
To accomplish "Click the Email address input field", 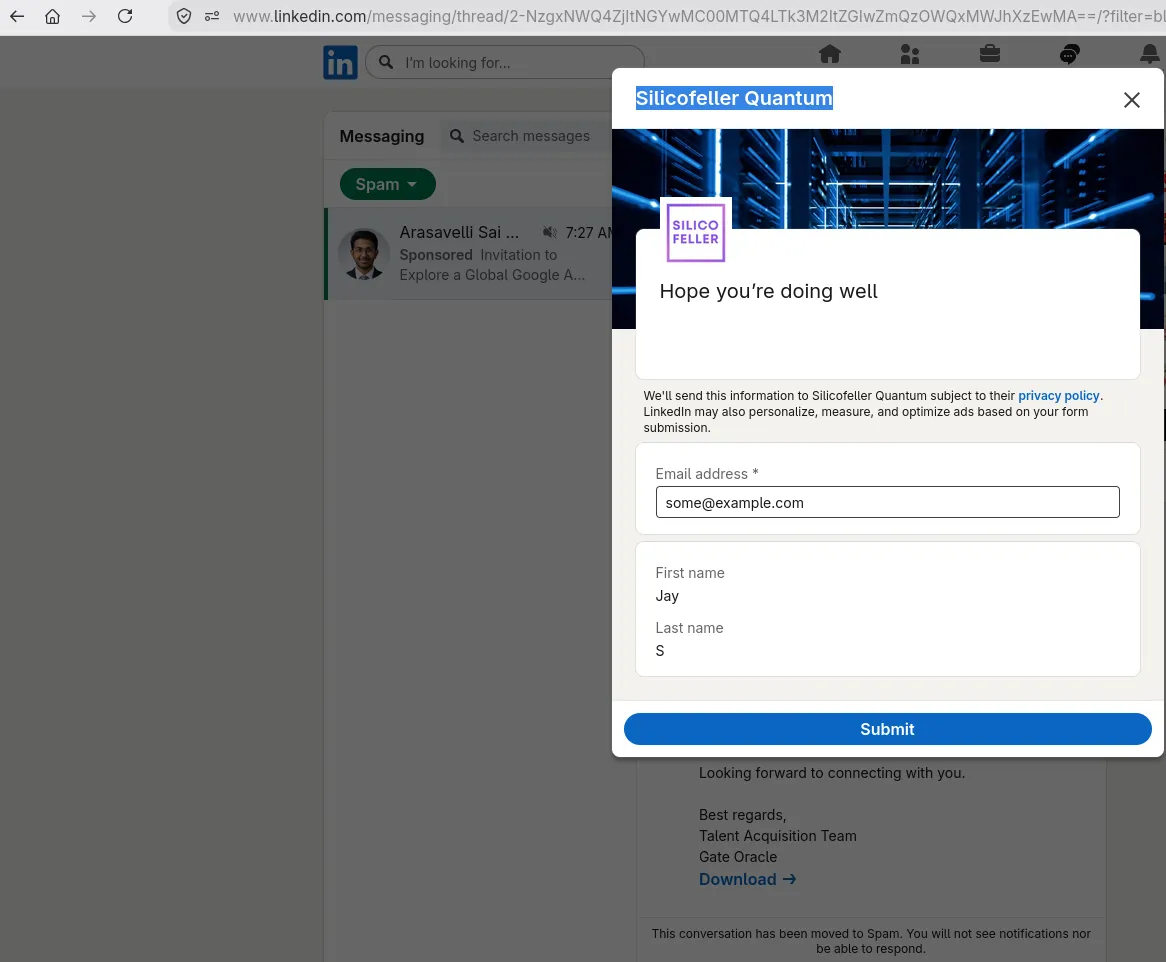I will (887, 503).
